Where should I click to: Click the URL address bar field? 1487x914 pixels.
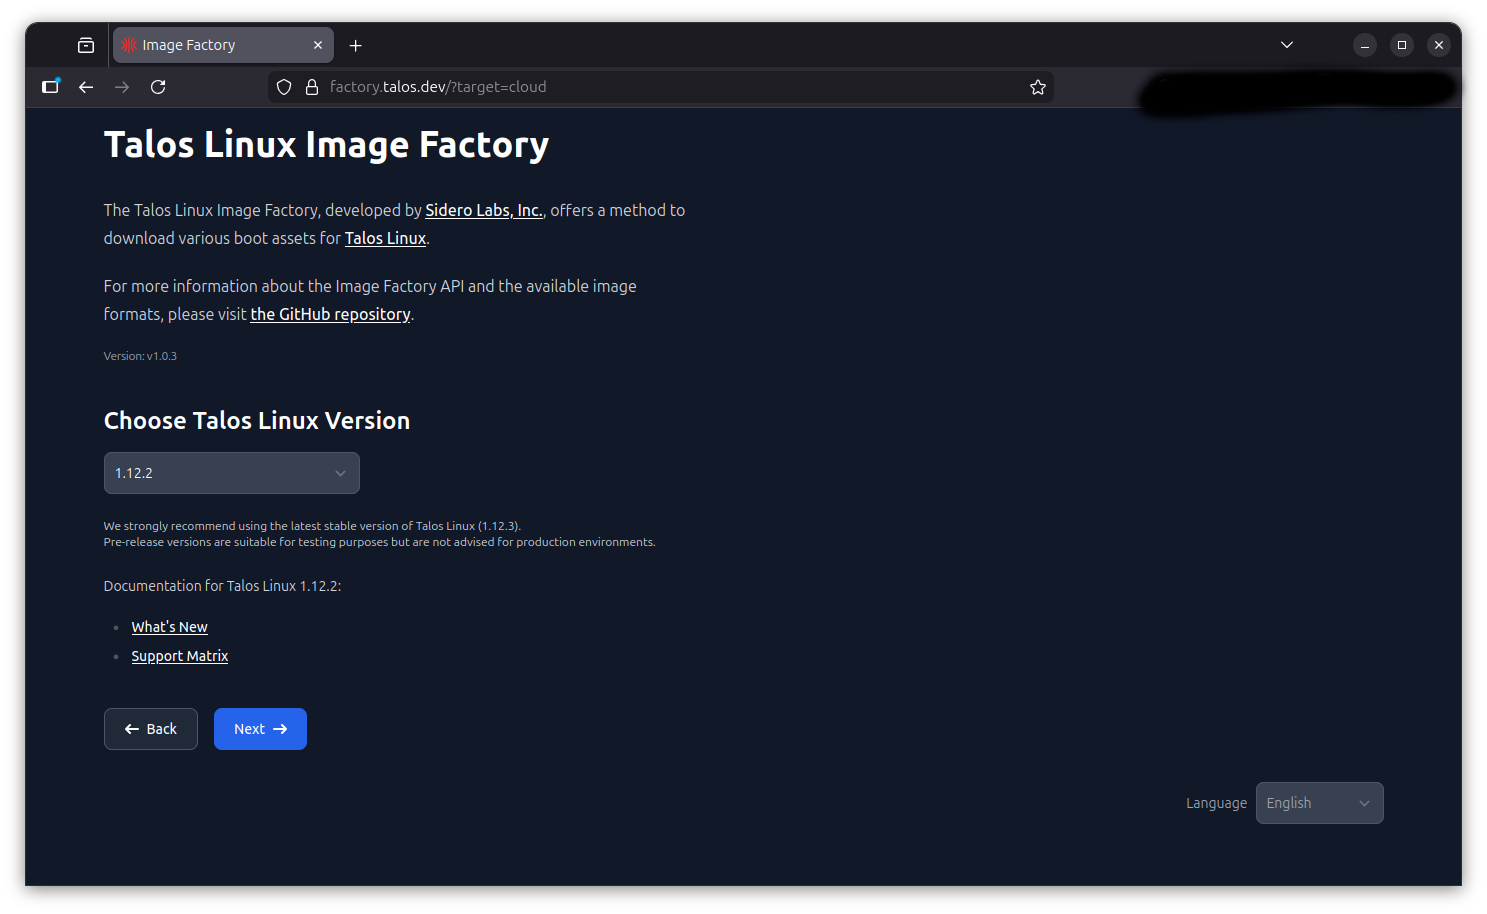point(660,87)
